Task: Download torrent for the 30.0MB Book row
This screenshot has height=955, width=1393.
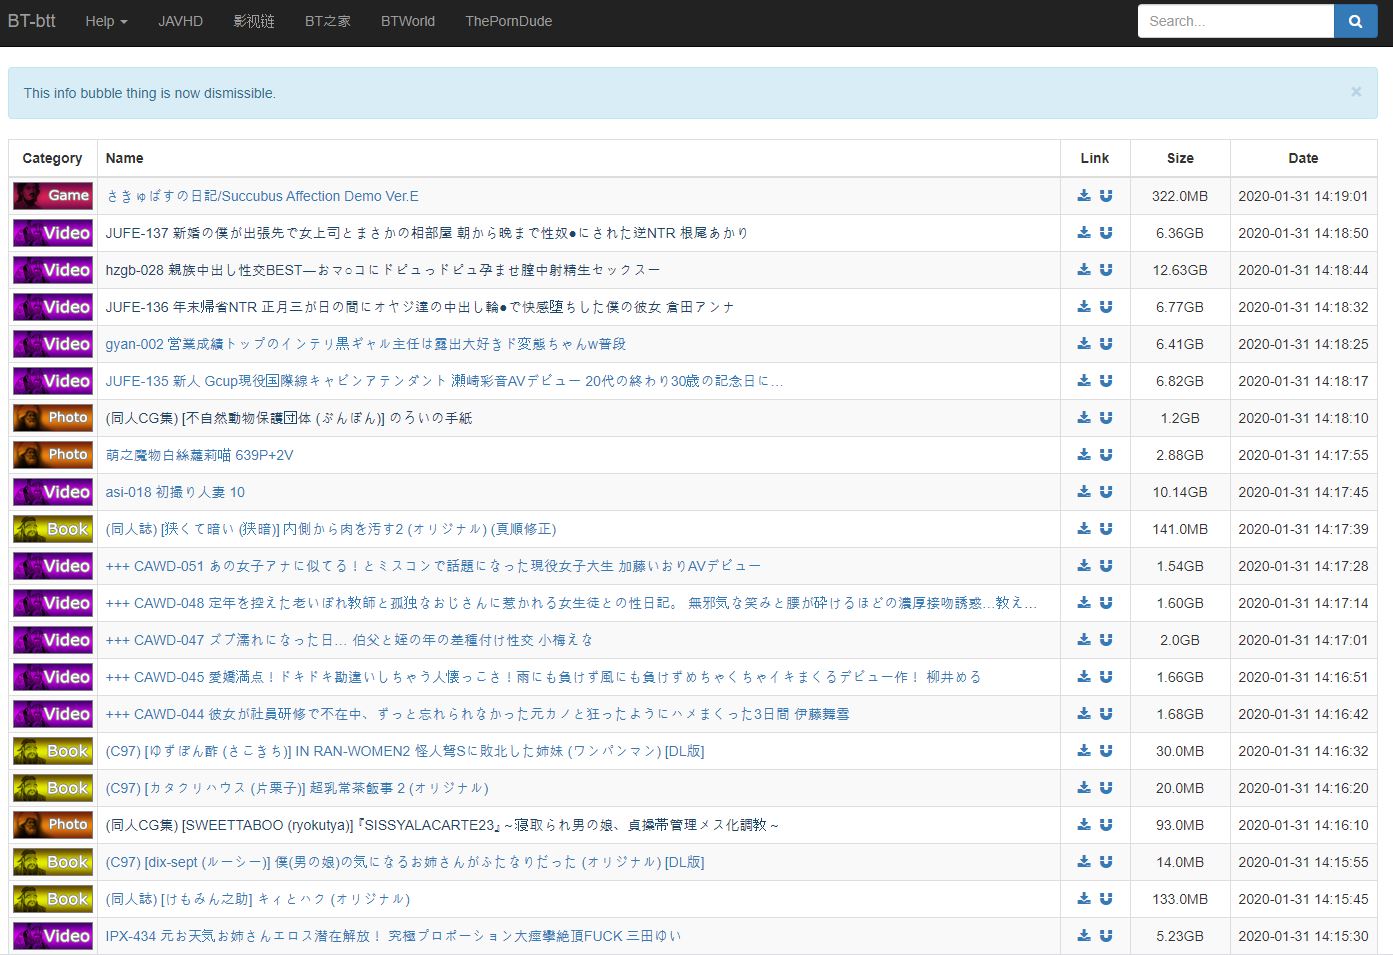Action: click(1084, 751)
